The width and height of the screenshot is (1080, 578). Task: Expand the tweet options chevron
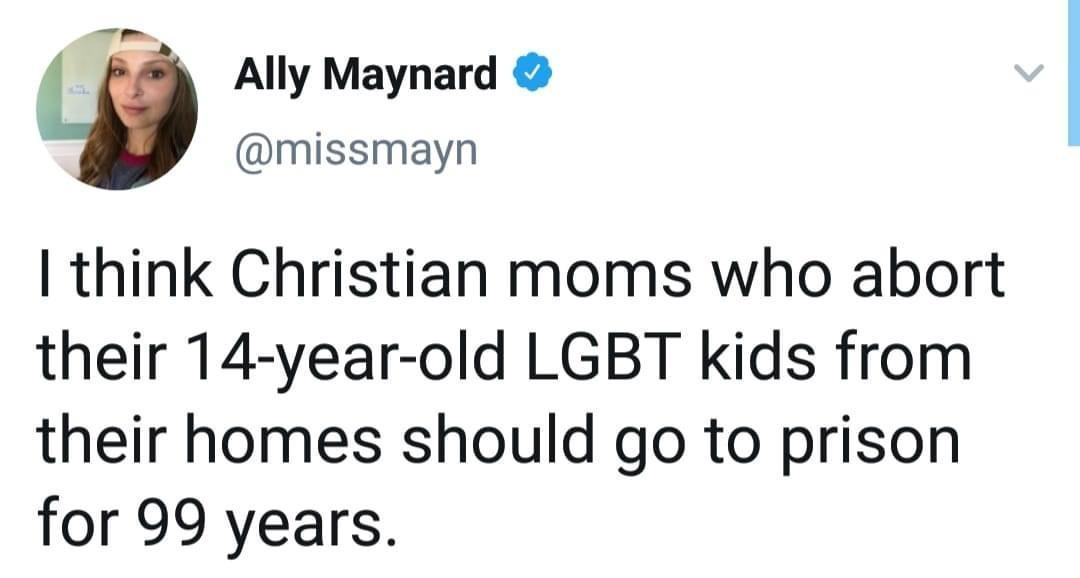(x=1030, y=72)
